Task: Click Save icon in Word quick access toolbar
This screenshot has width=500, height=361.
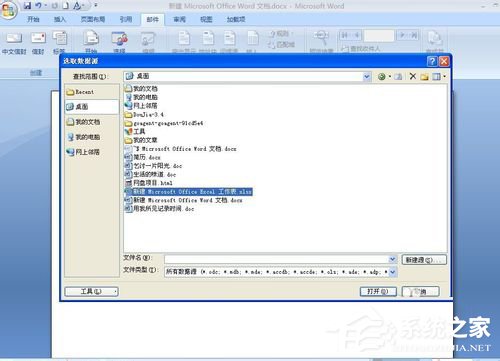Action: 27,5
